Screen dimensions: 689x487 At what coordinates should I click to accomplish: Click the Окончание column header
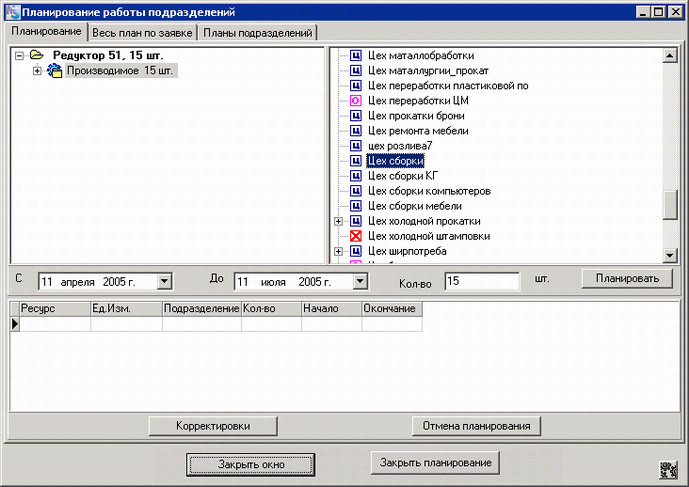tap(392, 309)
